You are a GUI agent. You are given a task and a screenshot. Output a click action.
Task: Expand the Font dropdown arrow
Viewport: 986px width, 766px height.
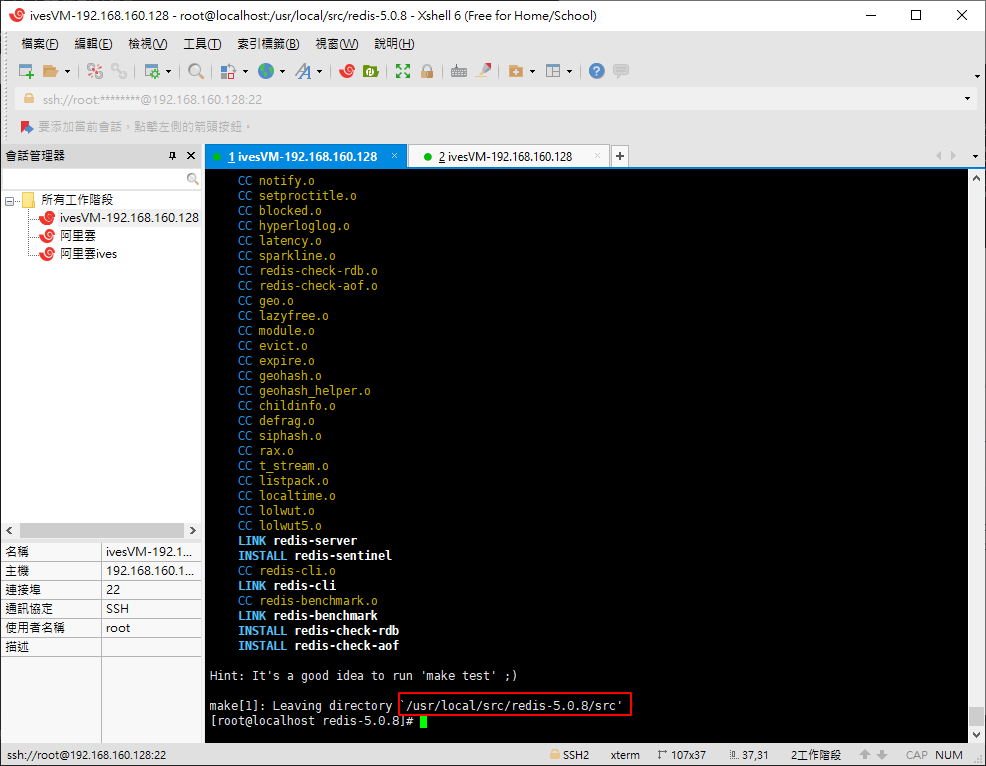click(319, 72)
